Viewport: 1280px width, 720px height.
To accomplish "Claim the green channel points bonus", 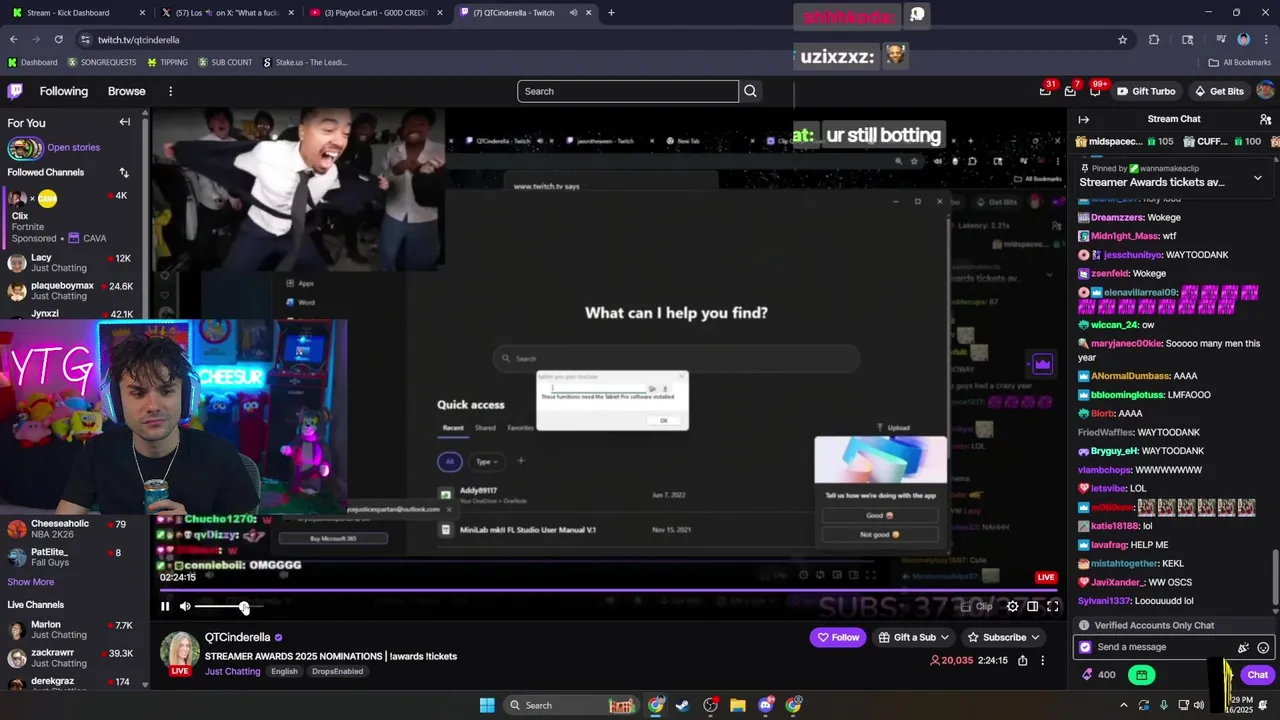I will (1141, 675).
